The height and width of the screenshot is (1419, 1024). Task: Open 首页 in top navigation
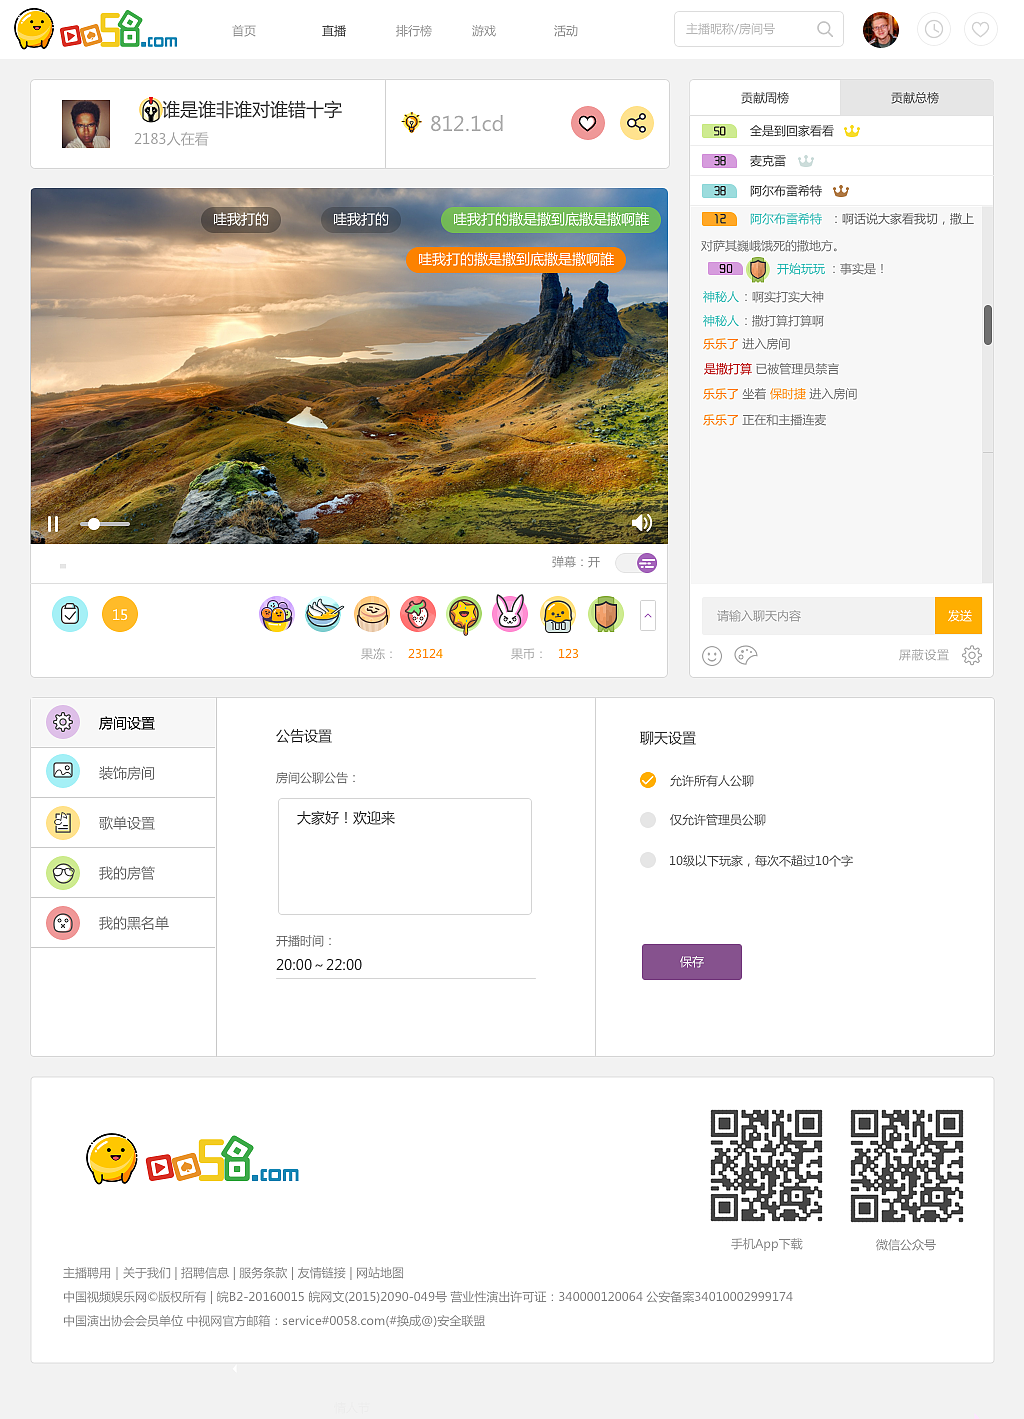click(x=244, y=31)
